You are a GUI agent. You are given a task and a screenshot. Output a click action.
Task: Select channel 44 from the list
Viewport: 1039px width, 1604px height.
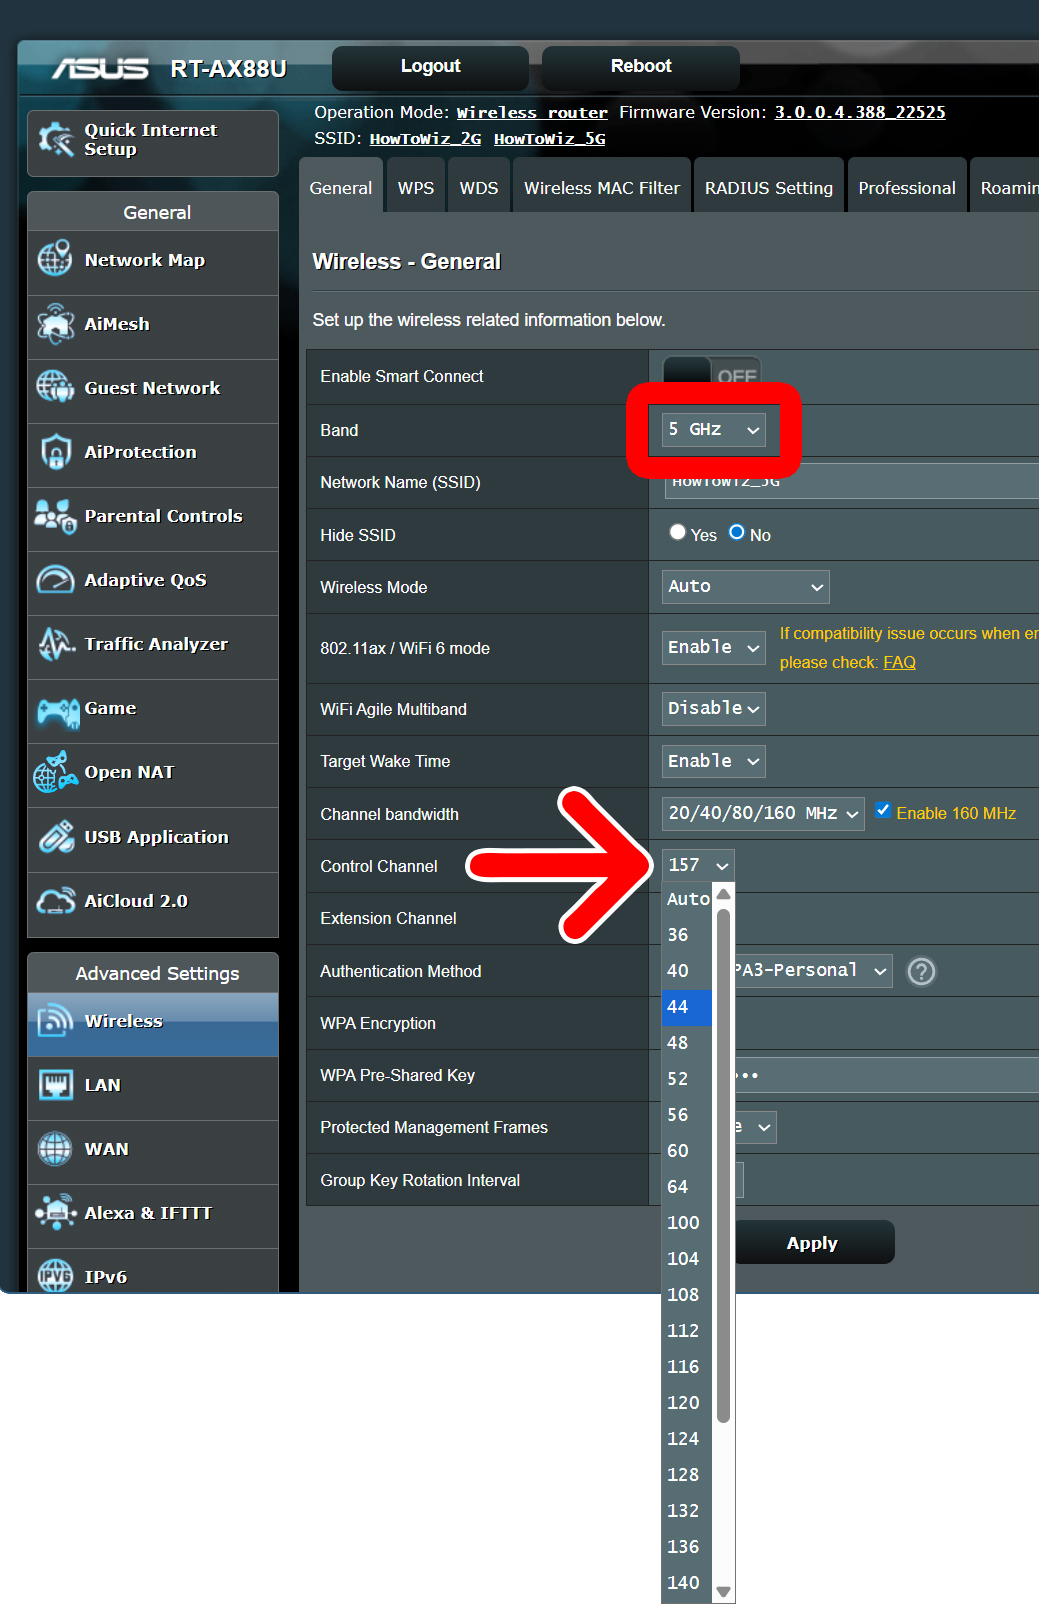[687, 1006]
